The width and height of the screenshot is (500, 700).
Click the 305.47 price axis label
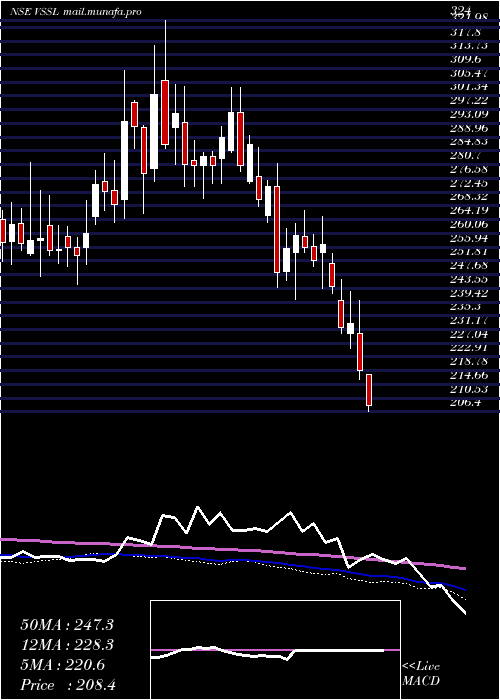point(469,73)
